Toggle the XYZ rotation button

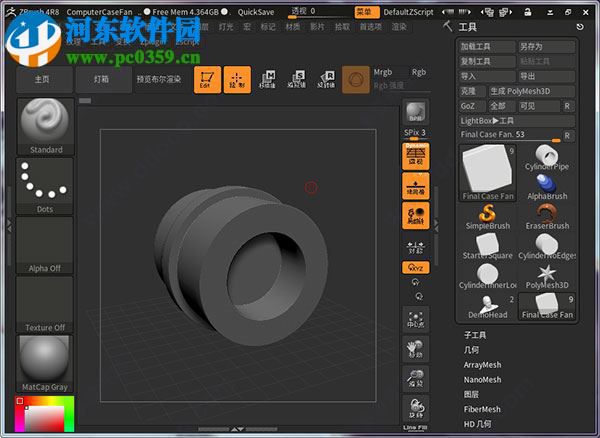tap(416, 267)
